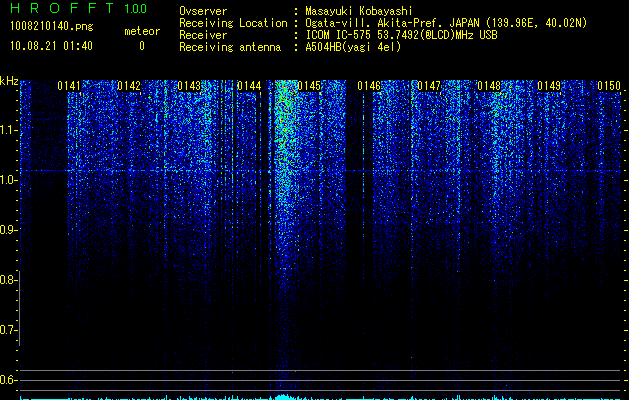This screenshot has height=400, width=629.
Task: Click the 0145 time marker
Action: (309, 86)
